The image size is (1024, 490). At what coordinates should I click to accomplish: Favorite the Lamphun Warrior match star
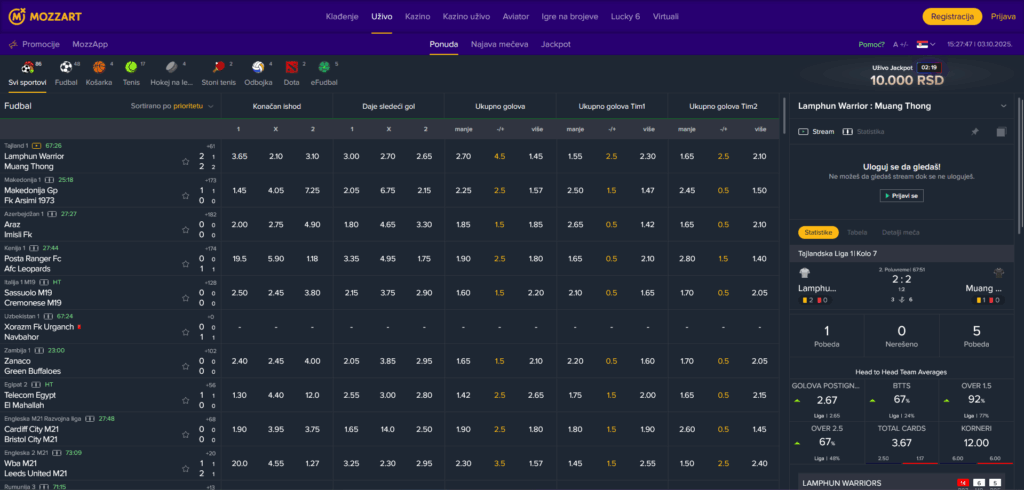[186, 161]
